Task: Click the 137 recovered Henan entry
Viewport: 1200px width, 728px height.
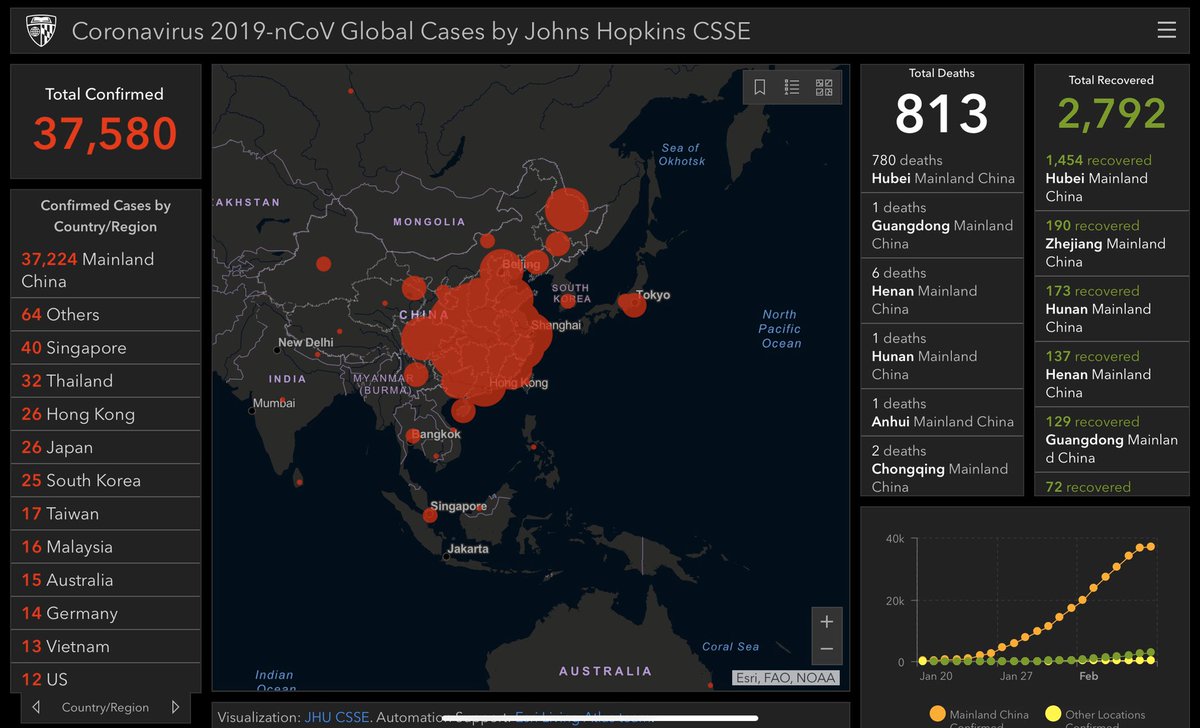Action: click(x=1111, y=374)
